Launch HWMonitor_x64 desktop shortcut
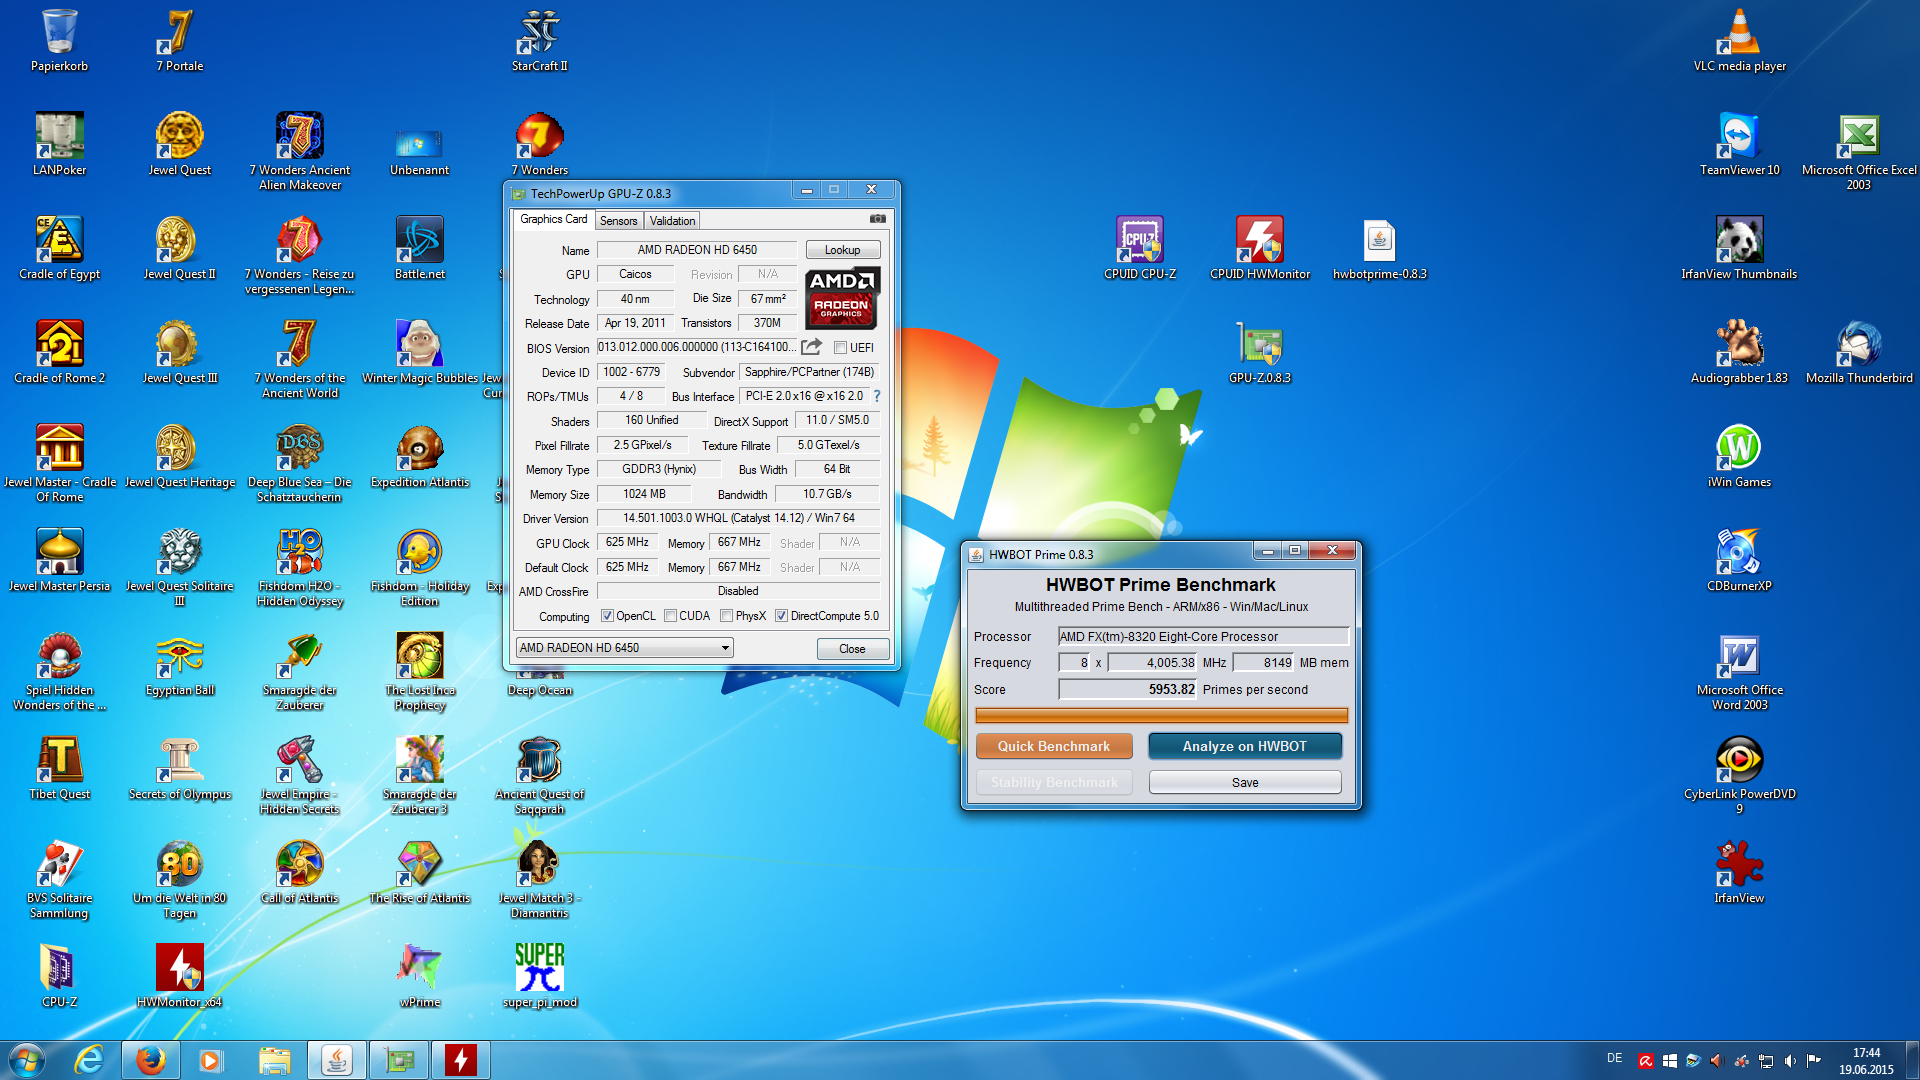 180,976
